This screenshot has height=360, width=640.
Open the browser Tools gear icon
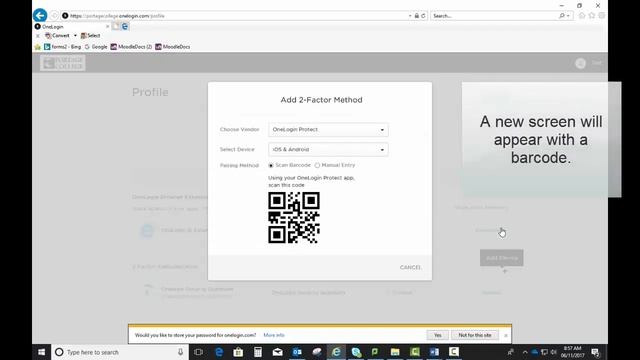click(x=602, y=16)
